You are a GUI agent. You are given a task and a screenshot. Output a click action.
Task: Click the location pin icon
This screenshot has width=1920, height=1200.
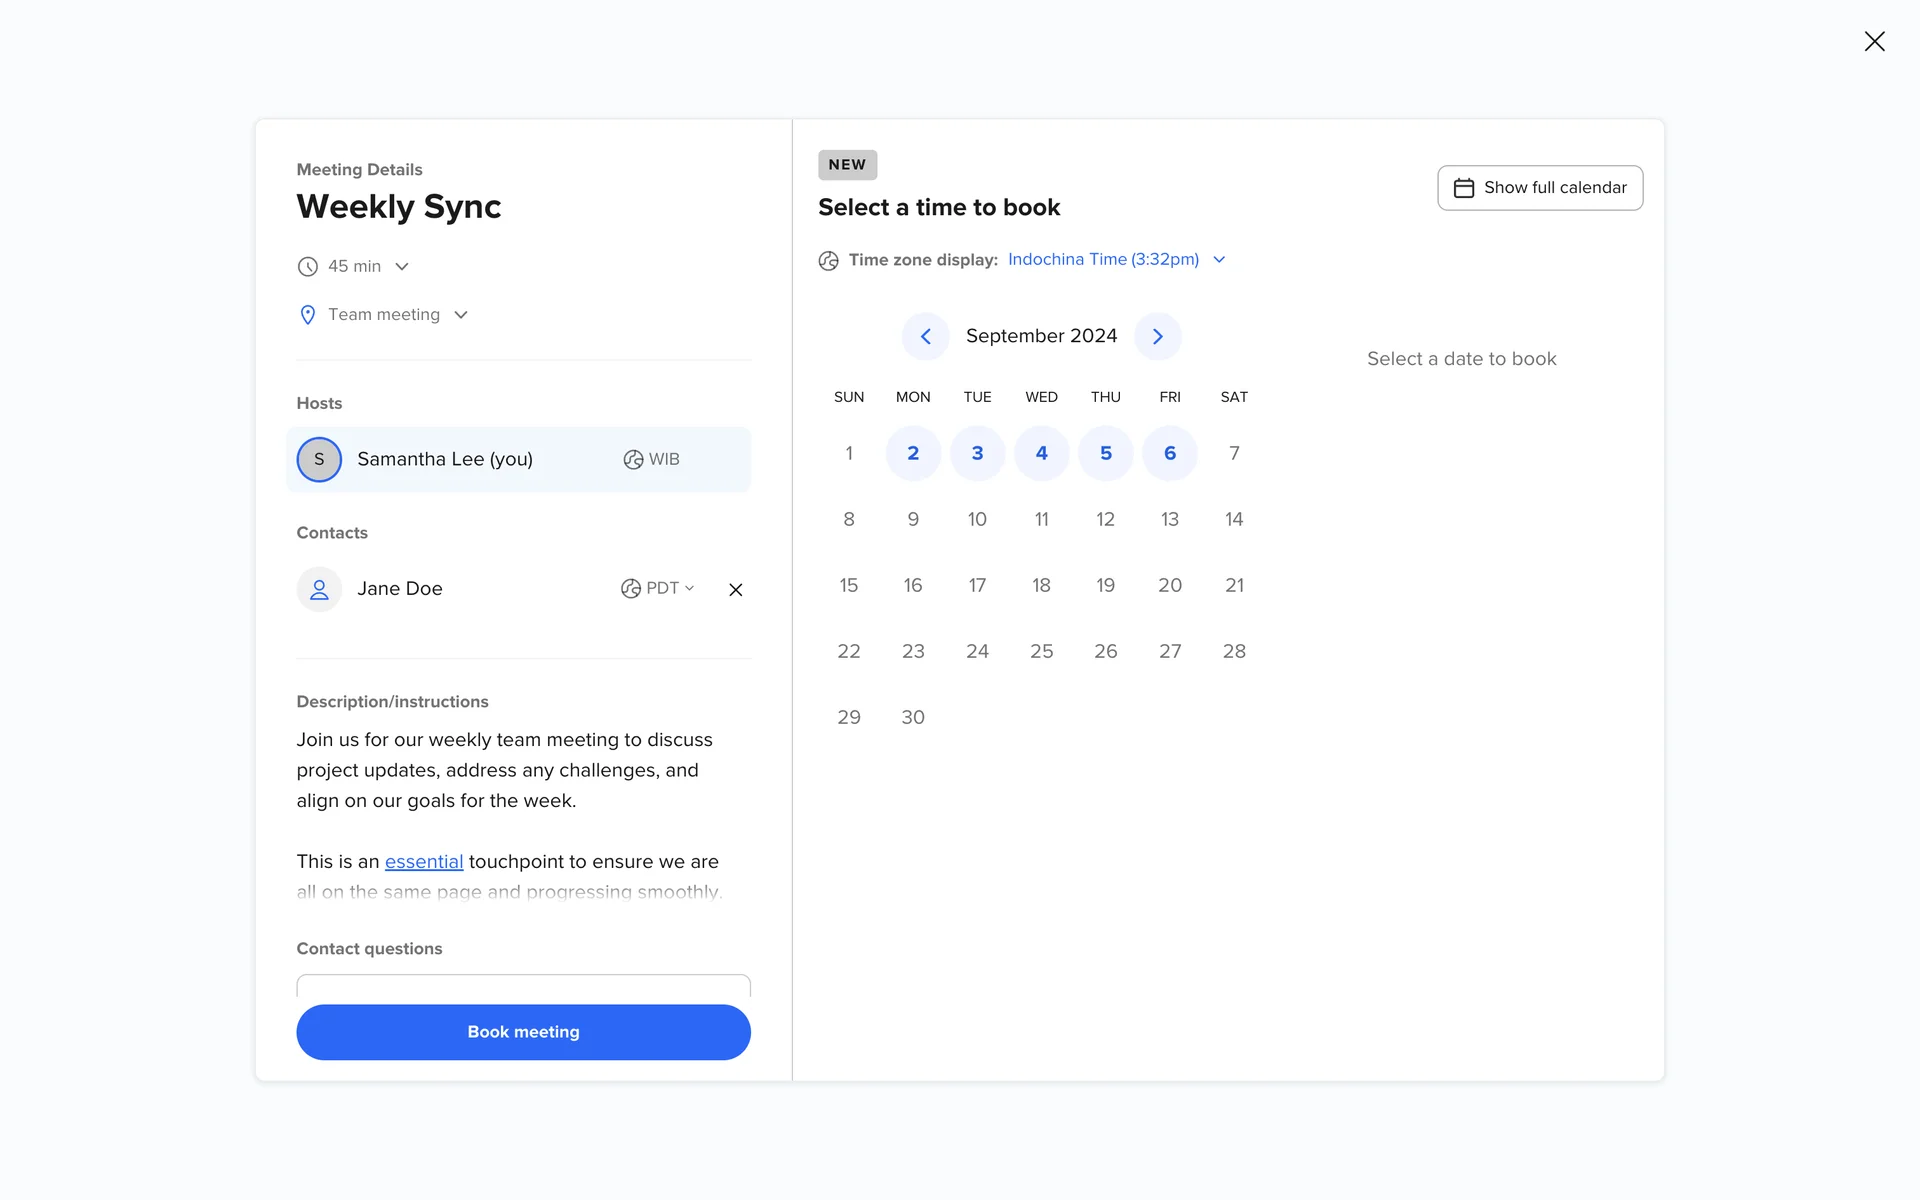pos(307,315)
